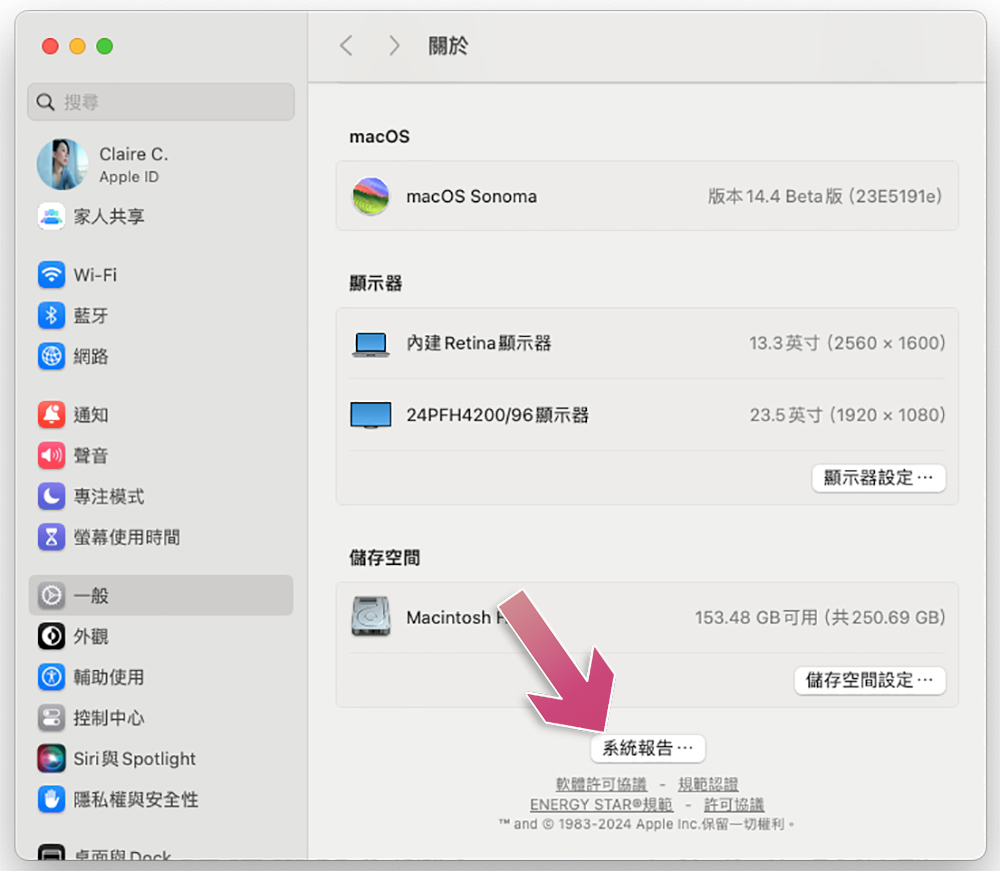The width and height of the screenshot is (1000, 871).
Task: Click the macOS Sonoma name text
Action: click(471, 196)
